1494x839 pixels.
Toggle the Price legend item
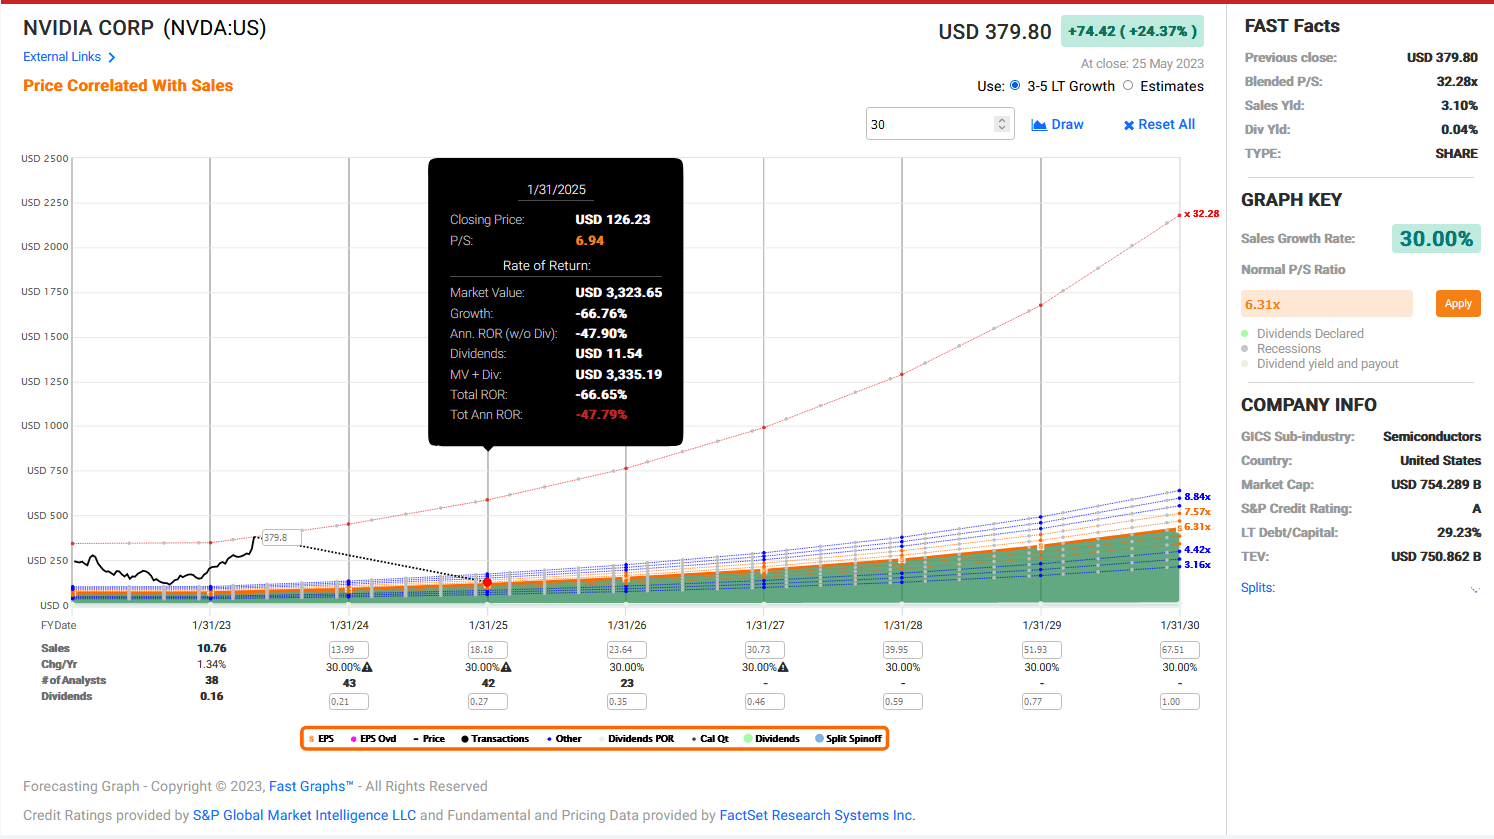[429, 739]
